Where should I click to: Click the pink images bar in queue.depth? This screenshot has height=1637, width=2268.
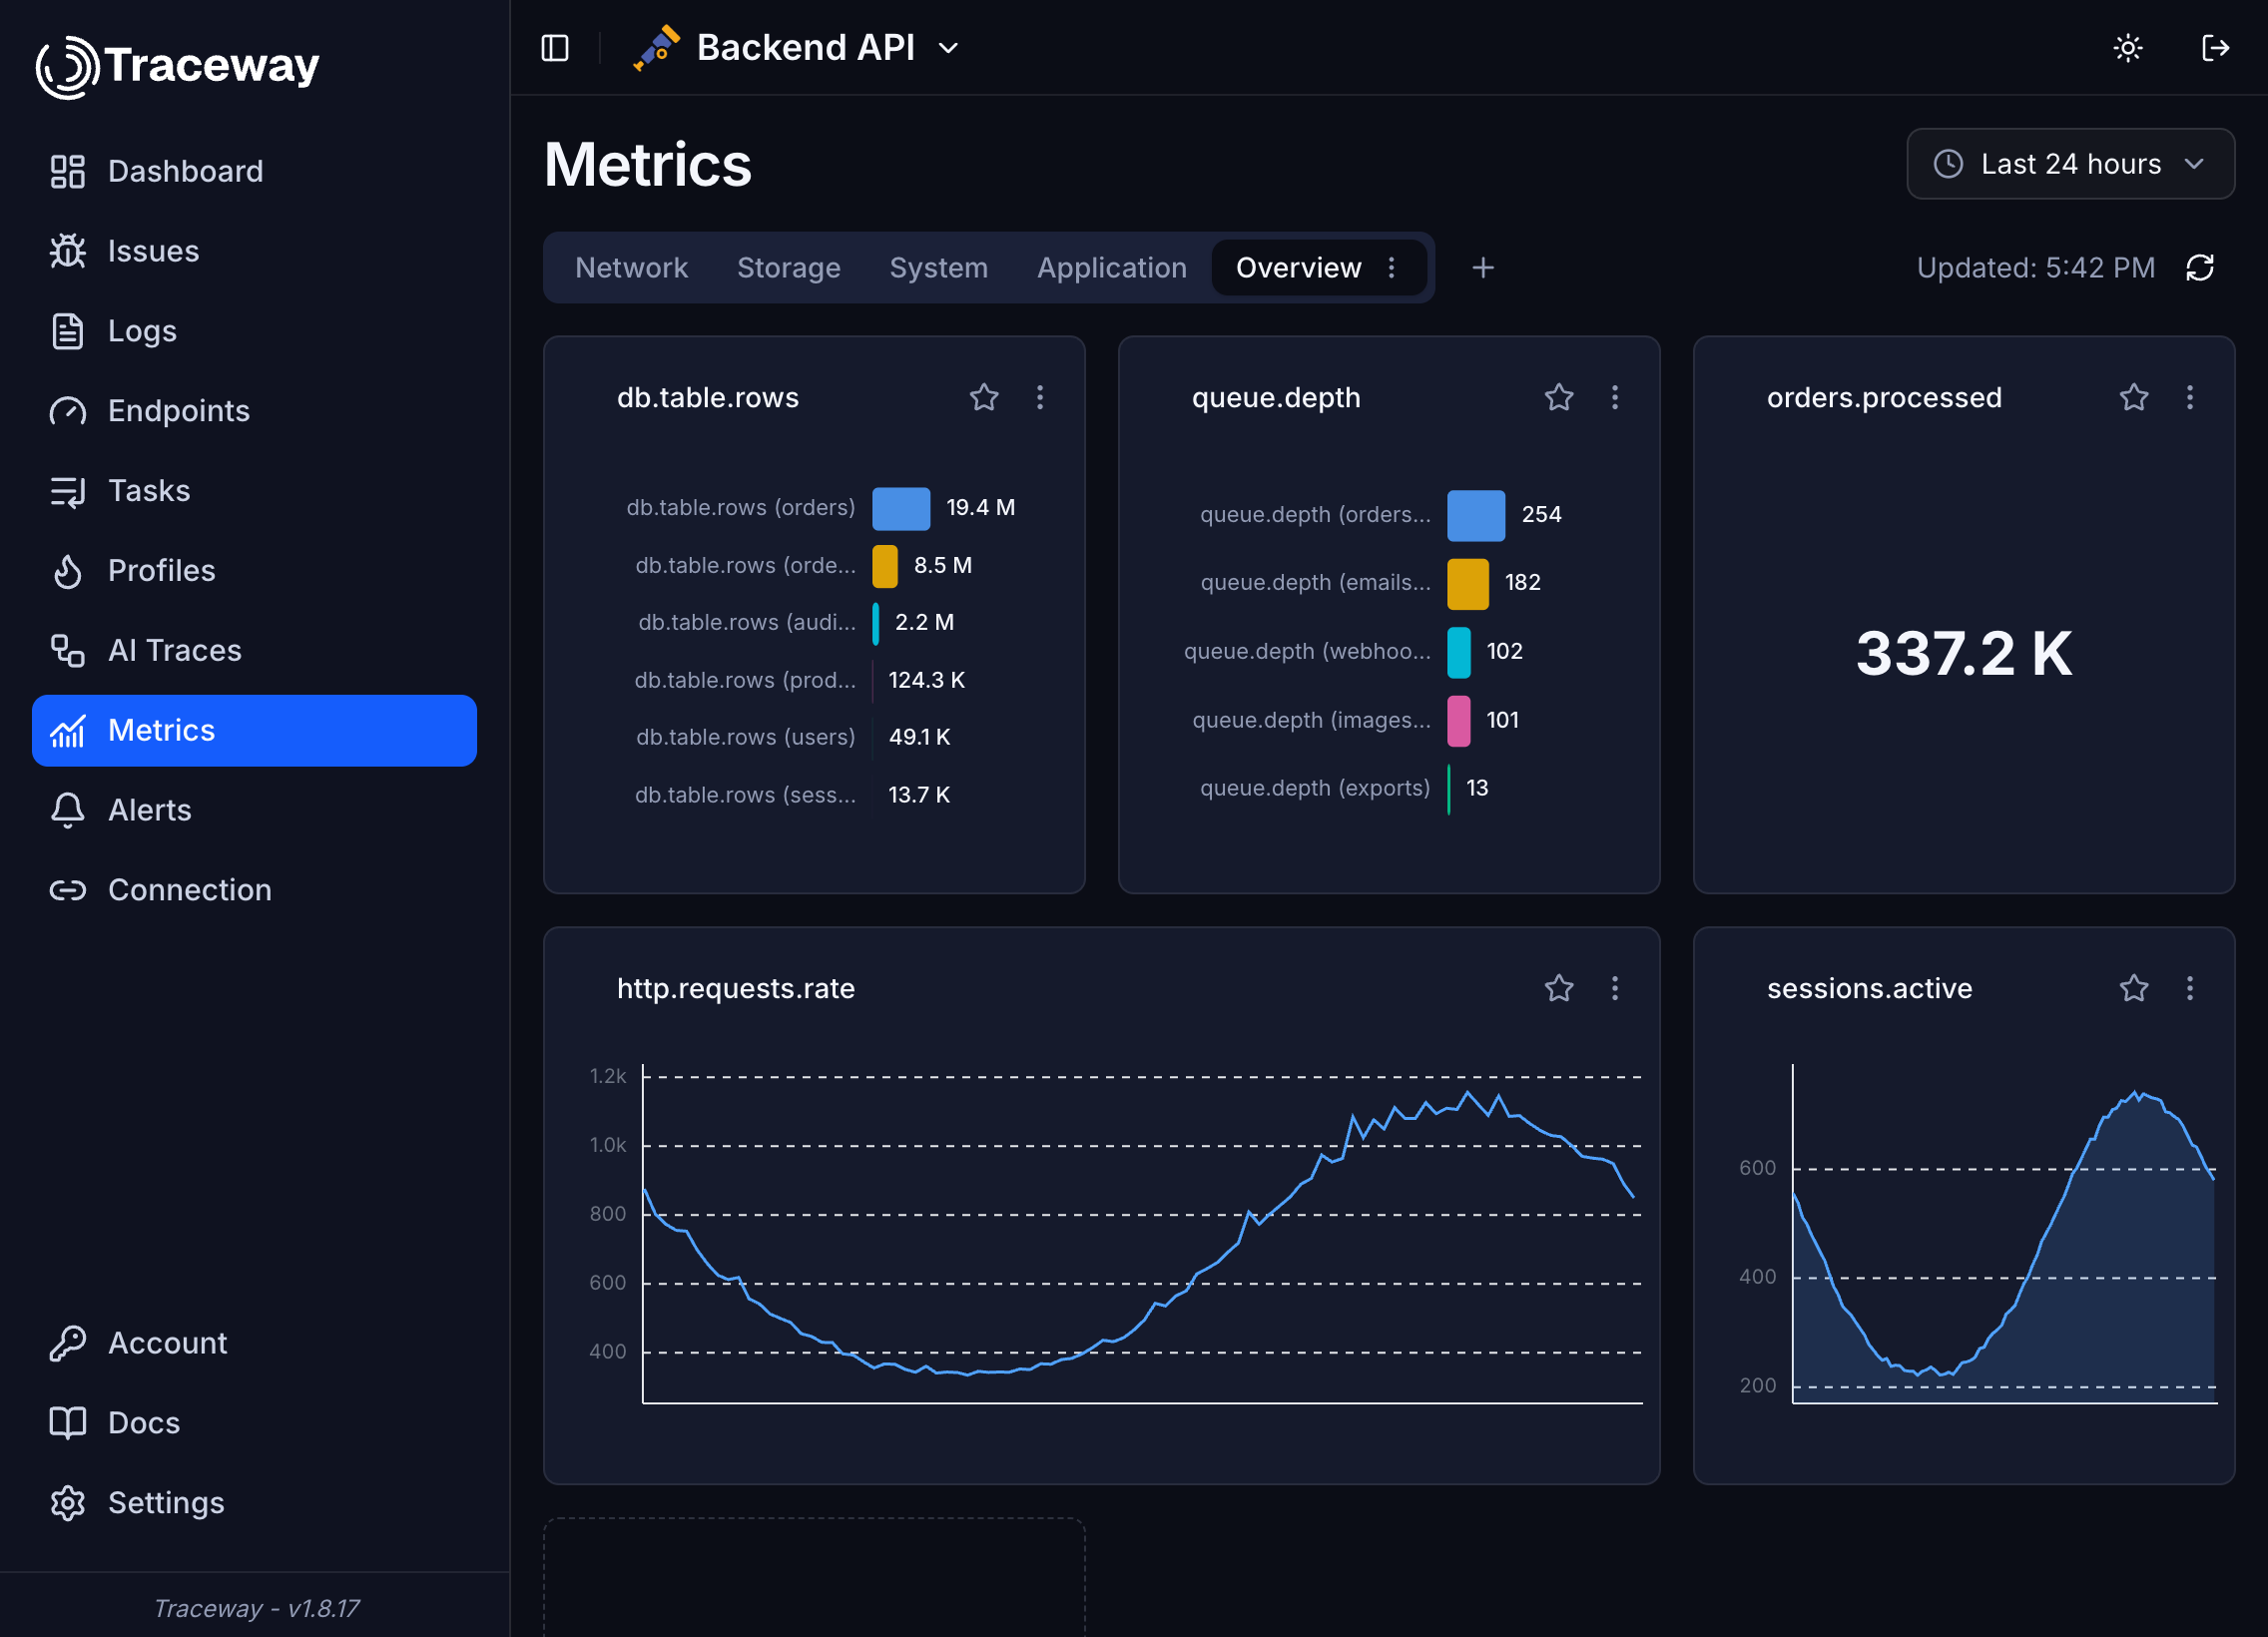pyautogui.click(x=1459, y=721)
